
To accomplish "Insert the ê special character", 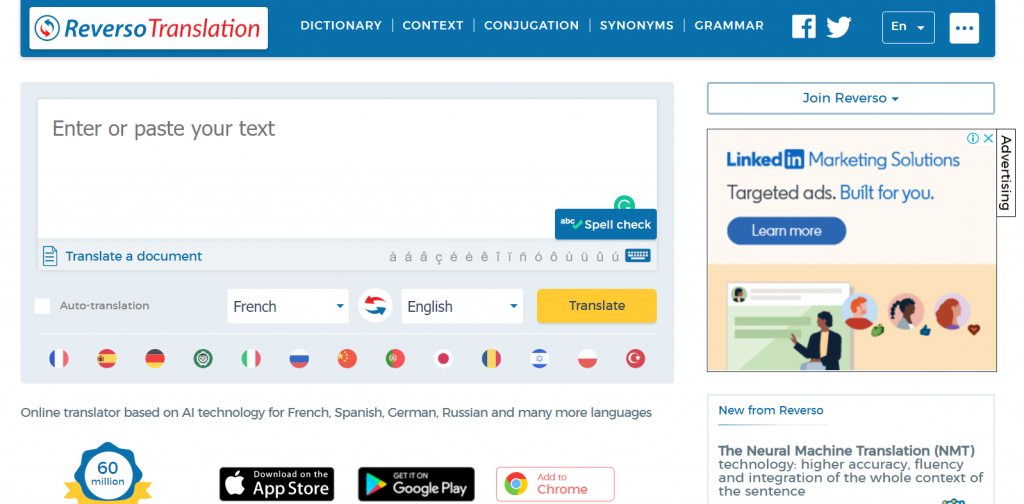I will (x=485, y=257).
